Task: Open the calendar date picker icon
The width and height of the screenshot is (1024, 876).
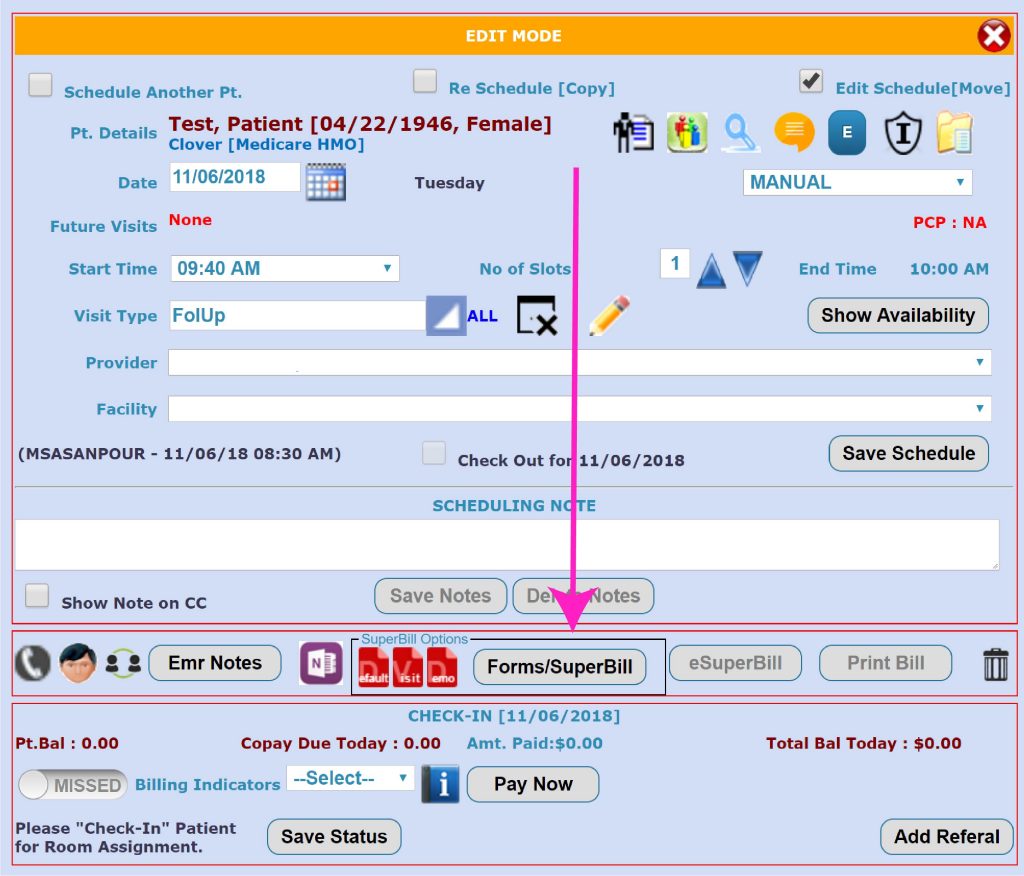Action: [x=325, y=182]
